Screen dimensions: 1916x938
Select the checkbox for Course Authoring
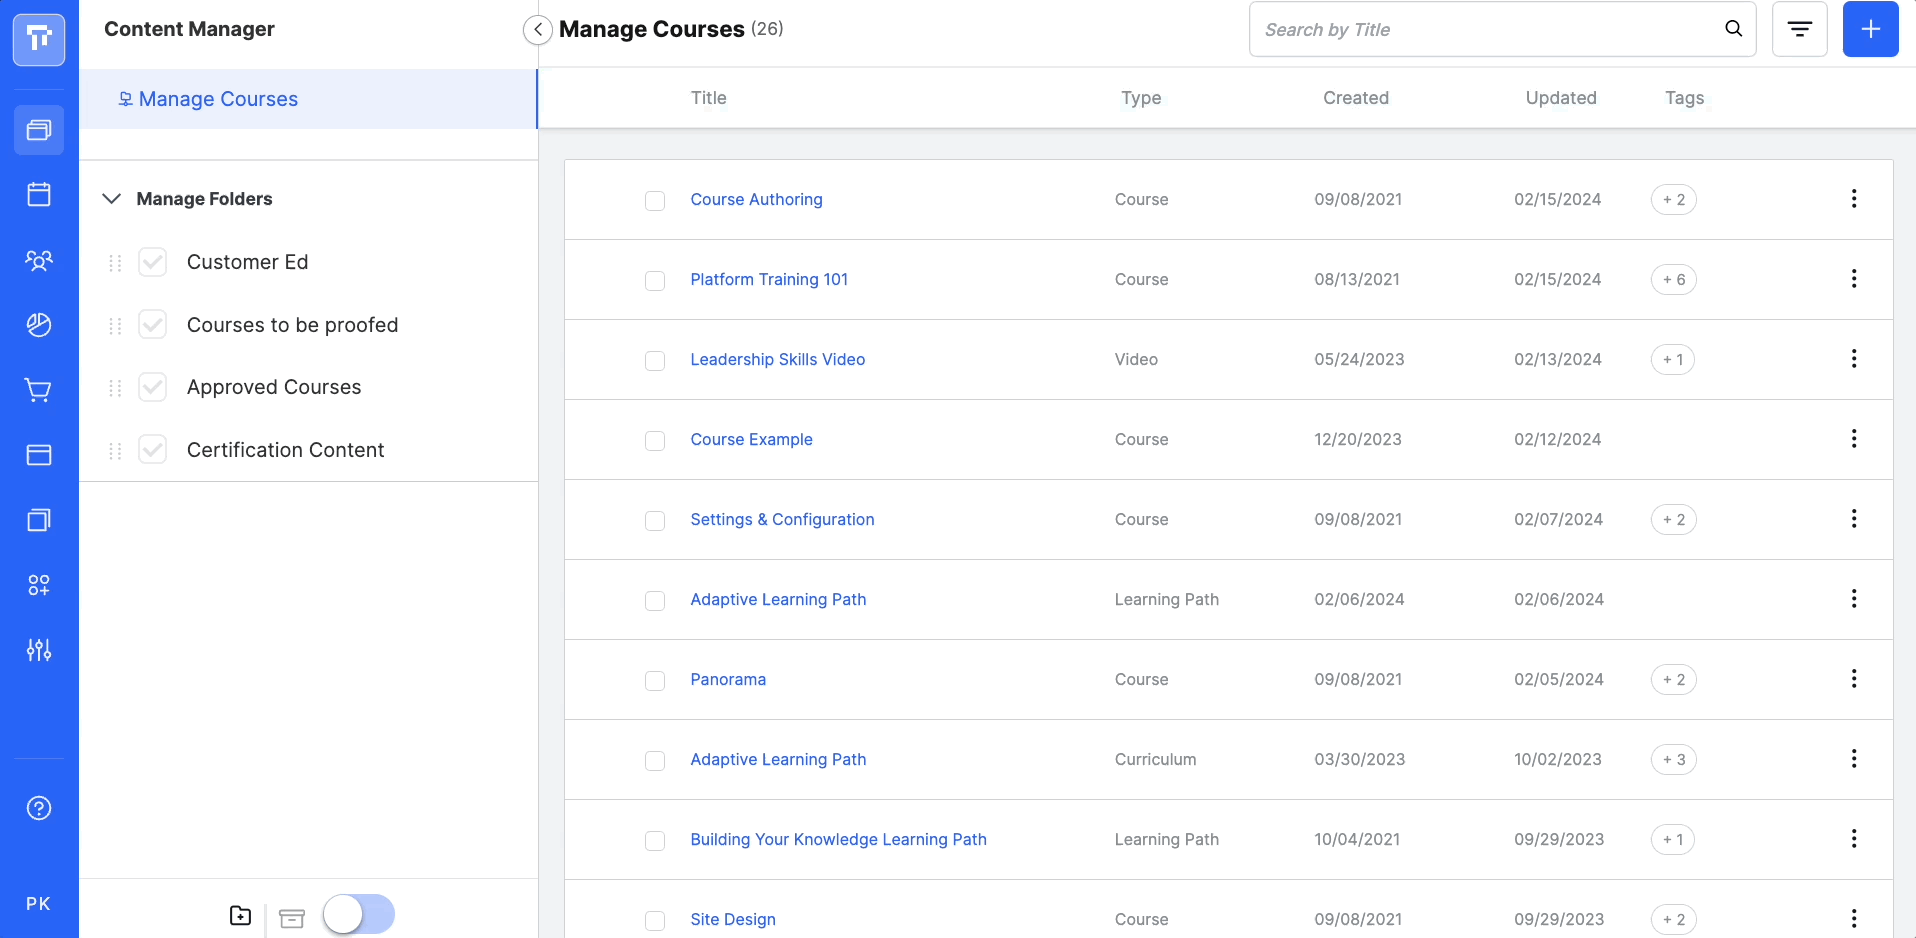pos(655,200)
